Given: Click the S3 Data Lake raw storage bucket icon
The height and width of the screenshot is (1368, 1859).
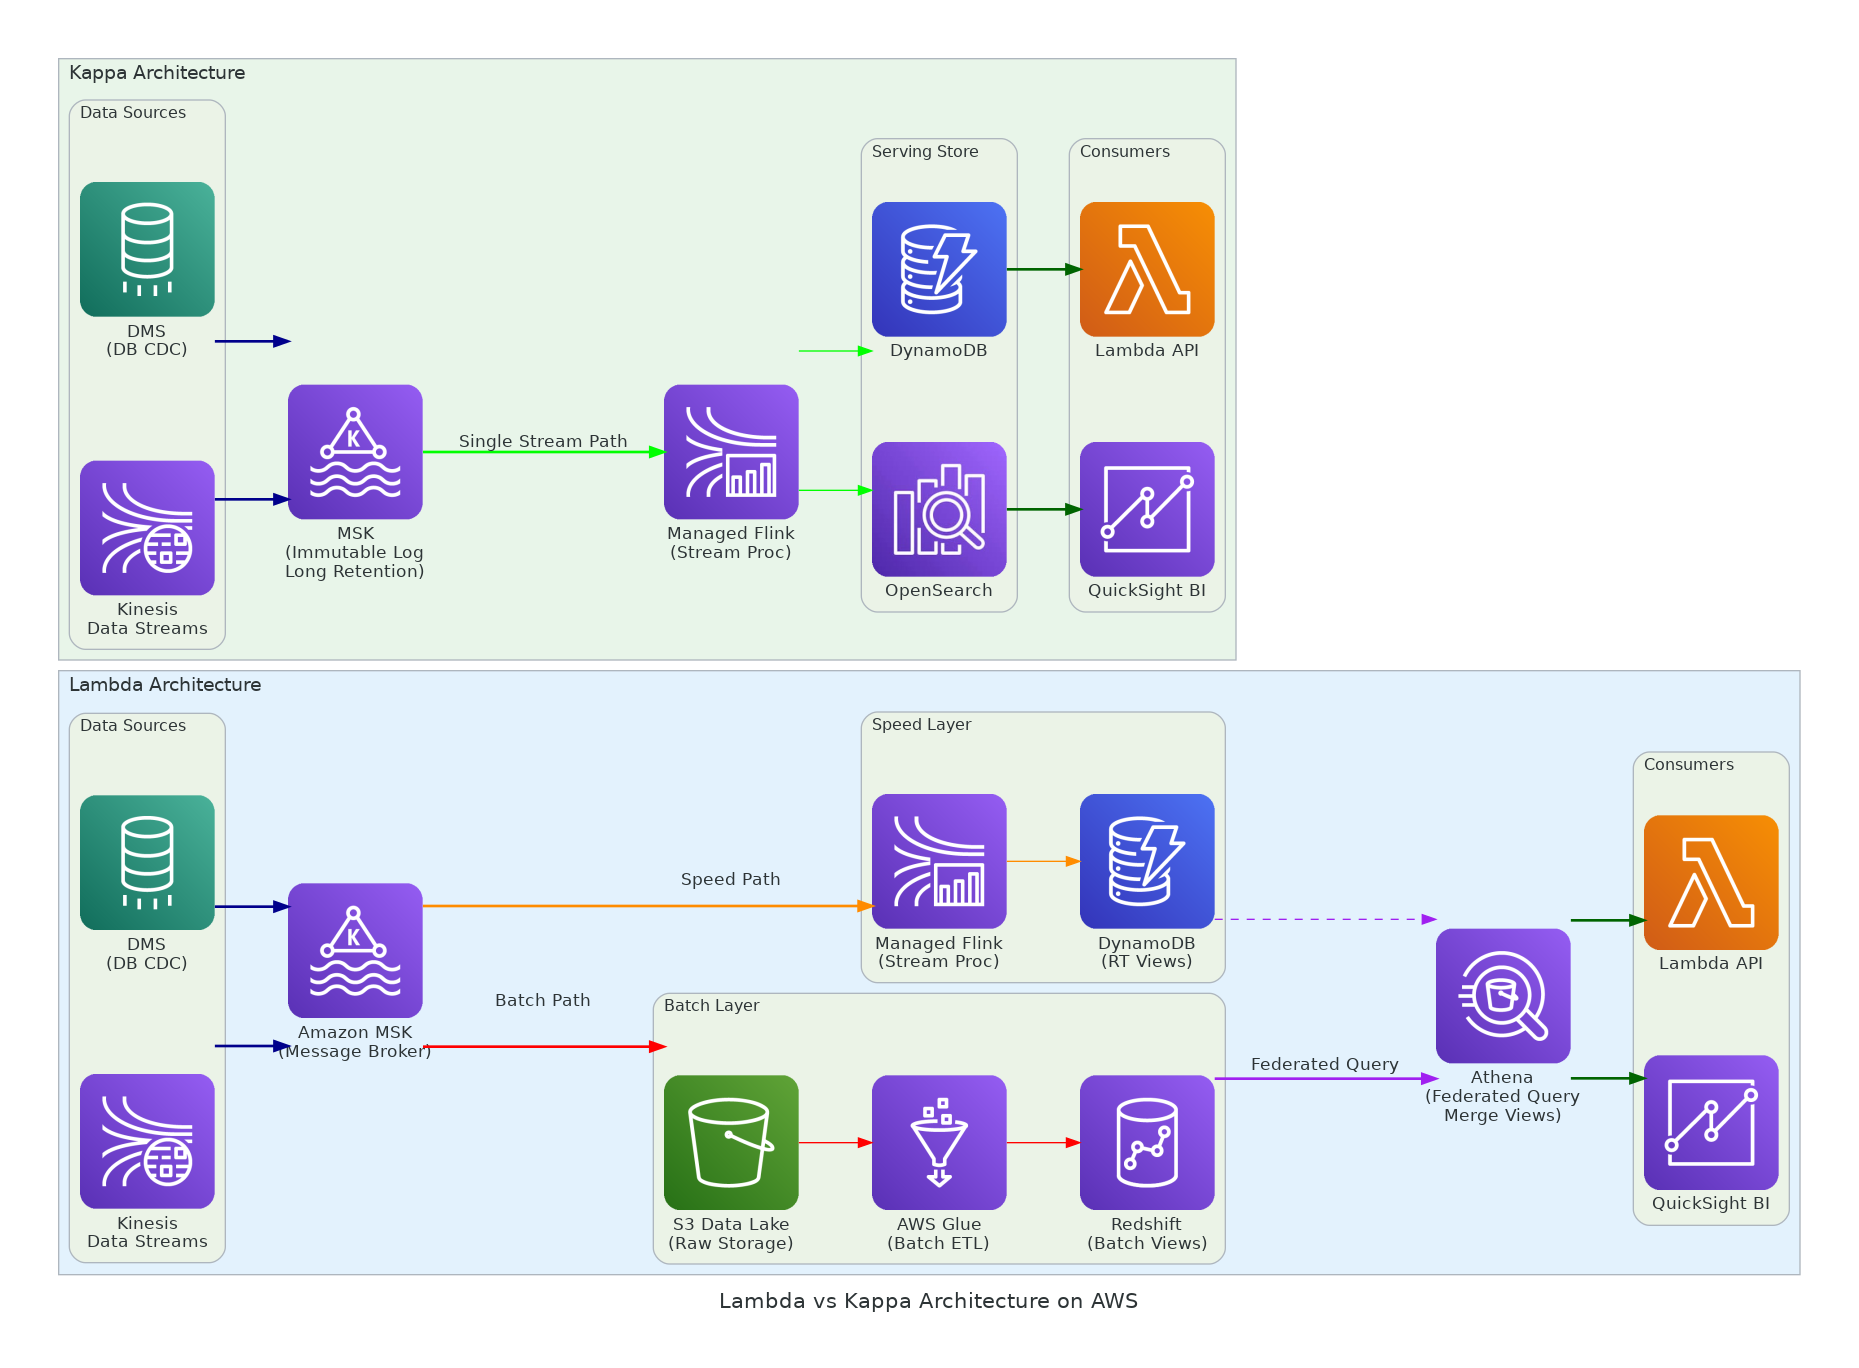Looking at the screenshot, I should pos(731,1142).
